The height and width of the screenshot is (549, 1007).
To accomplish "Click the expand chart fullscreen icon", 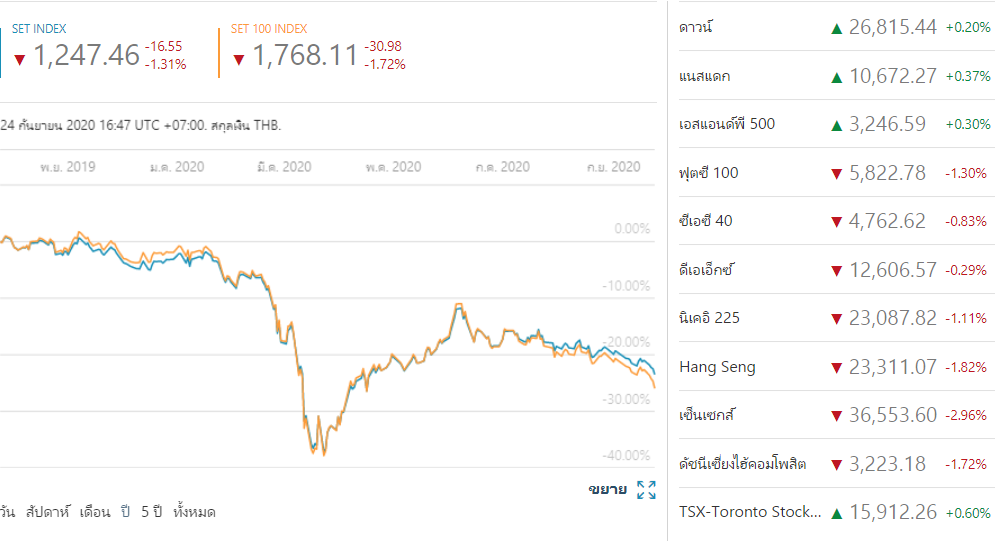I will pos(646,490).
